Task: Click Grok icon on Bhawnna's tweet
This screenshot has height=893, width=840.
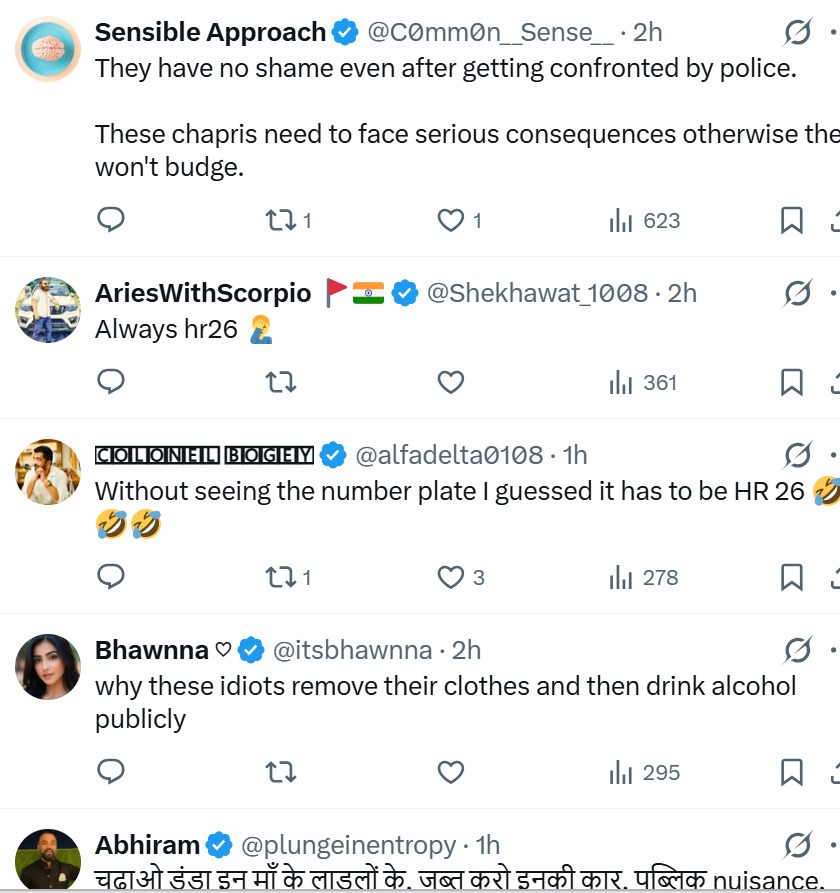Action: [797, 650]
